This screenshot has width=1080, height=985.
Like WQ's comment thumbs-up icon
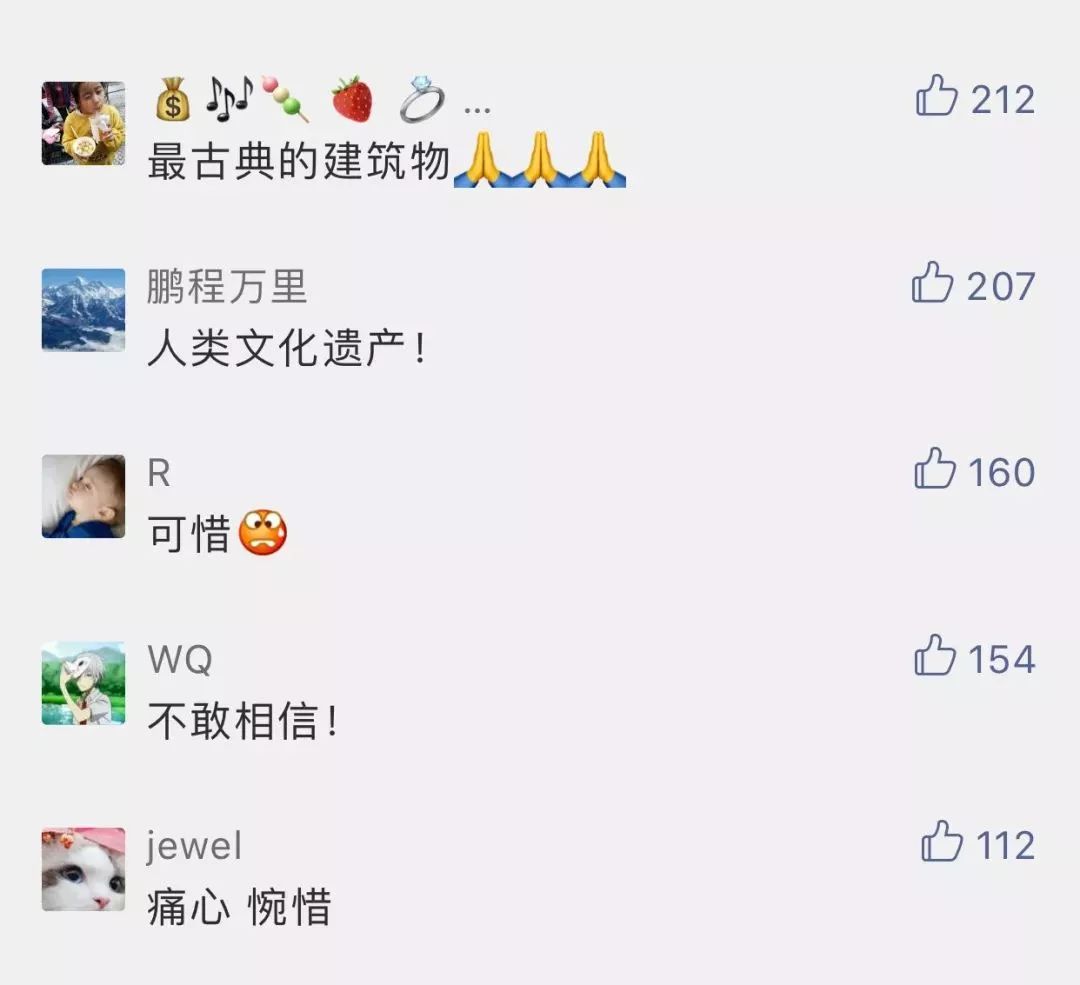[935, 655]
